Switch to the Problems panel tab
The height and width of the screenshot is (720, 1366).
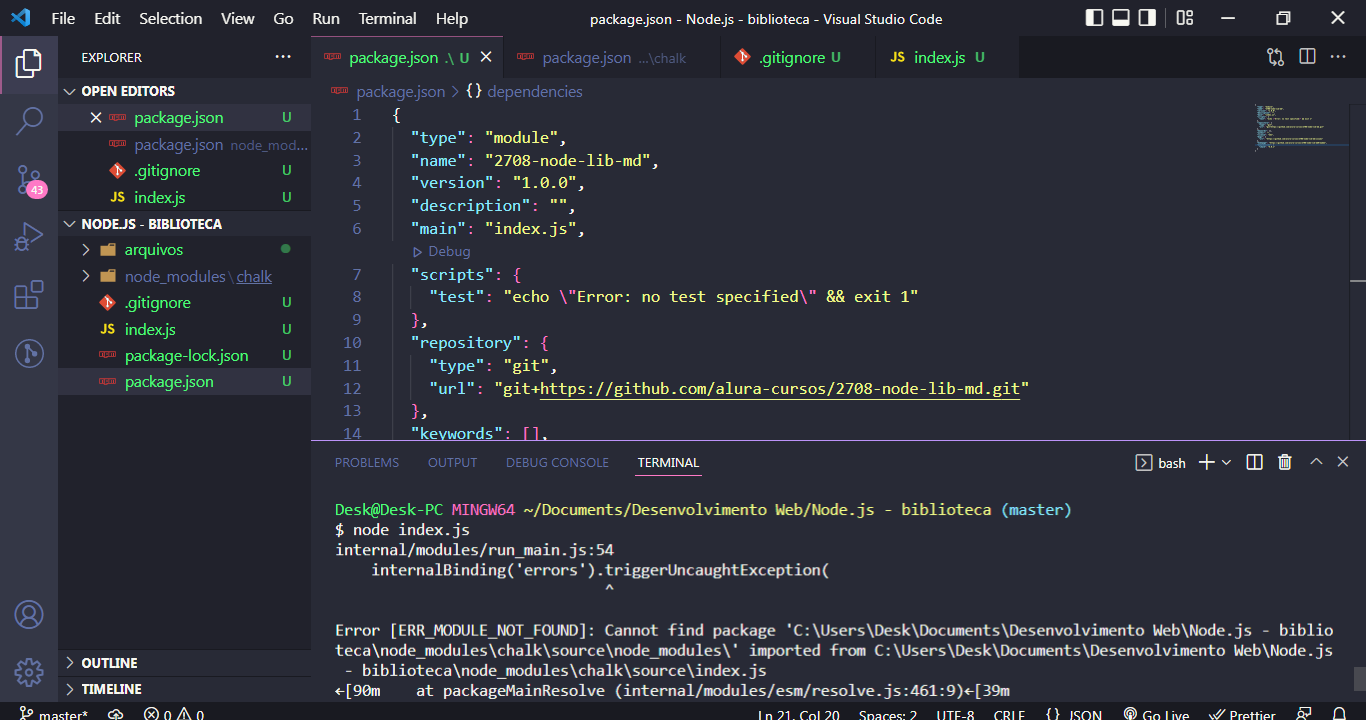[367, 462]
